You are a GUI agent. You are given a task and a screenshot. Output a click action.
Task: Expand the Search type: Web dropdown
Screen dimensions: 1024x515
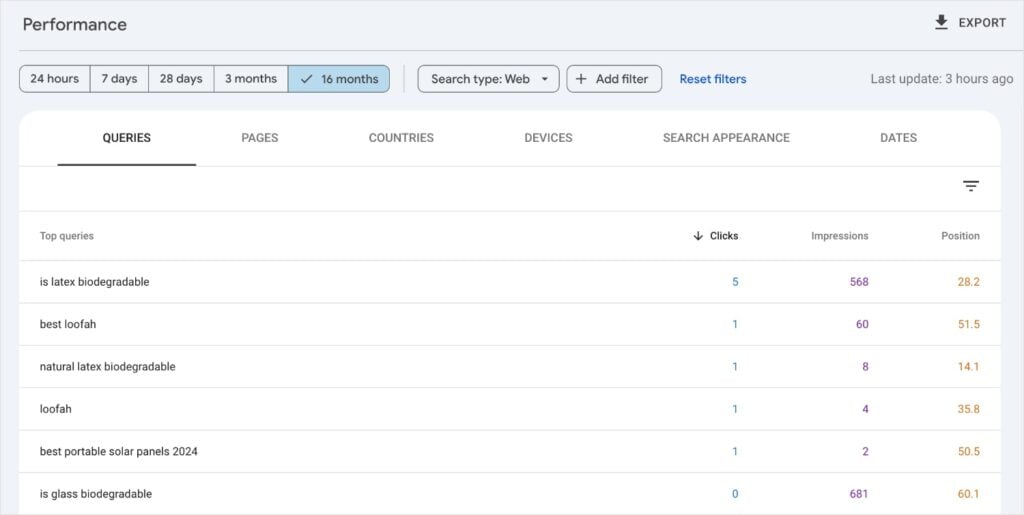(x=488, y=79)
